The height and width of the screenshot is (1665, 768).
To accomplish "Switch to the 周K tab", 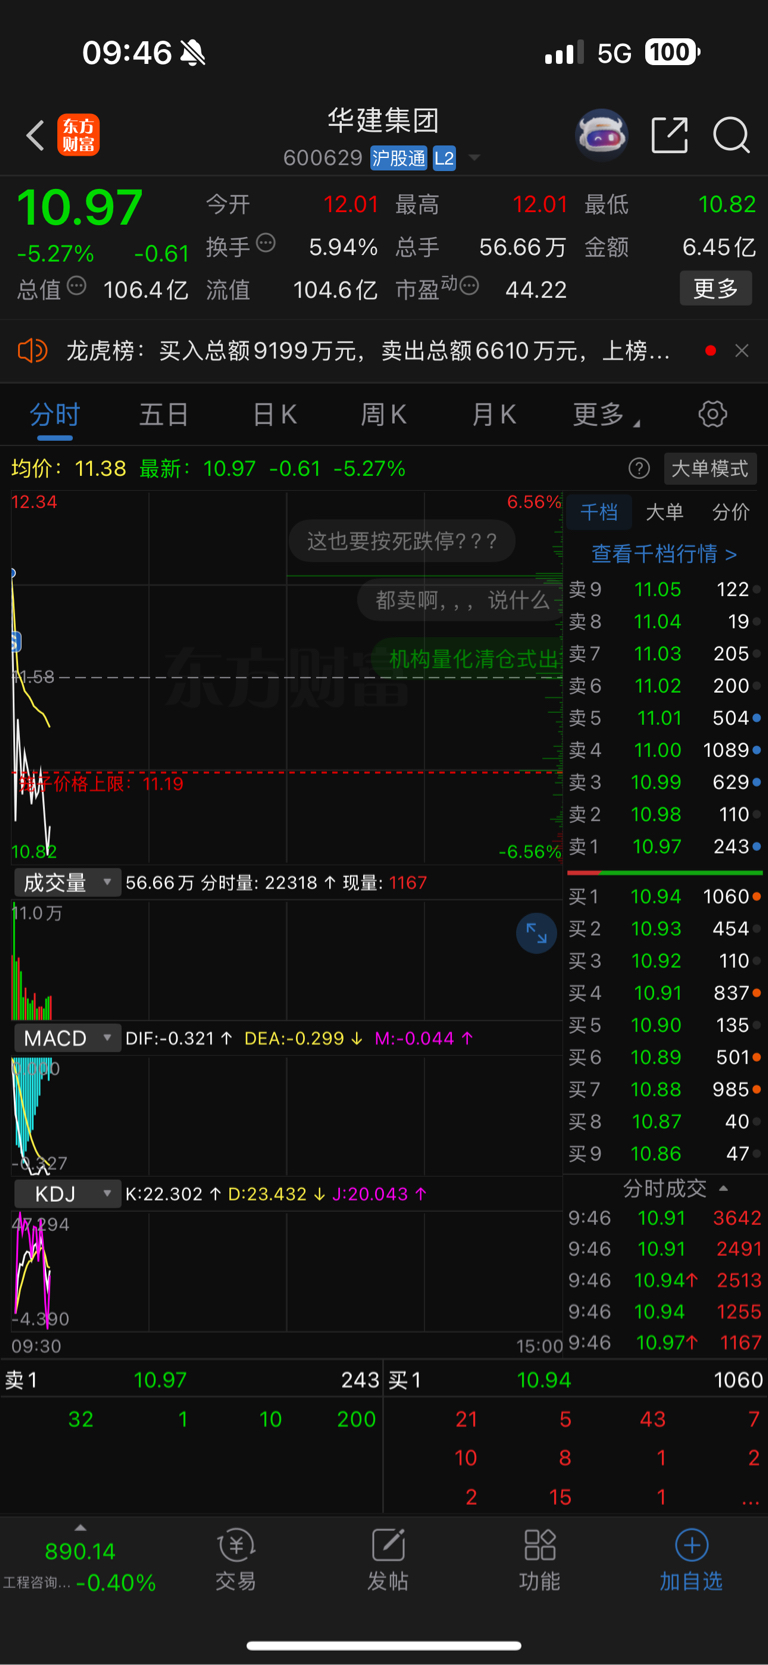I will pos(383,414).
